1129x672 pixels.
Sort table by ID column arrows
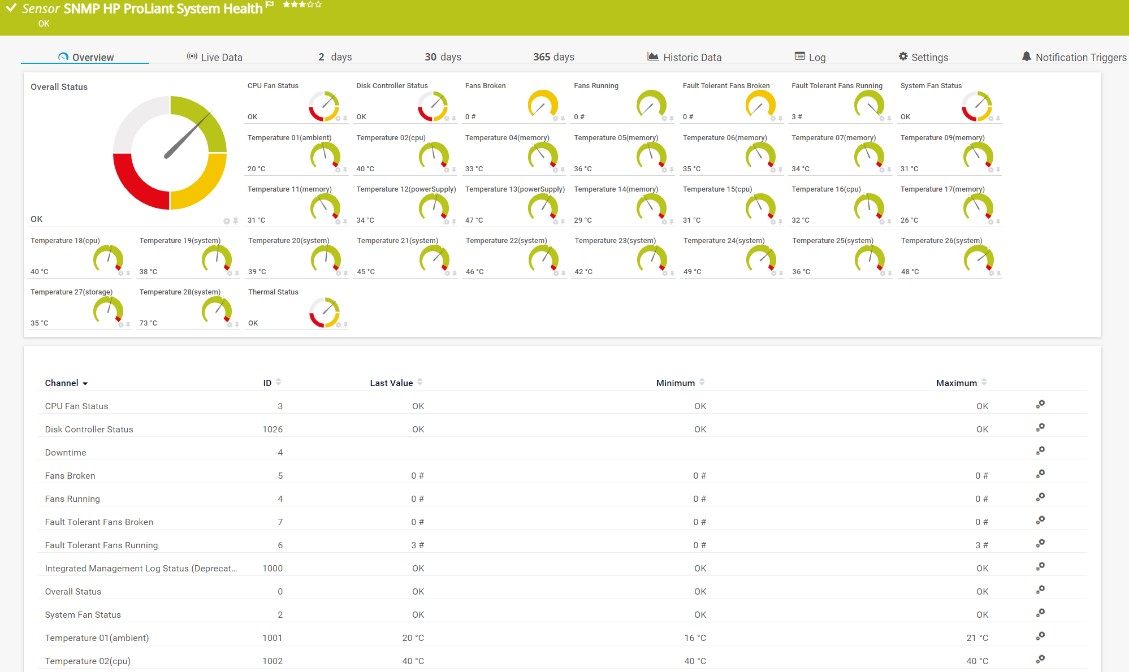278,382
